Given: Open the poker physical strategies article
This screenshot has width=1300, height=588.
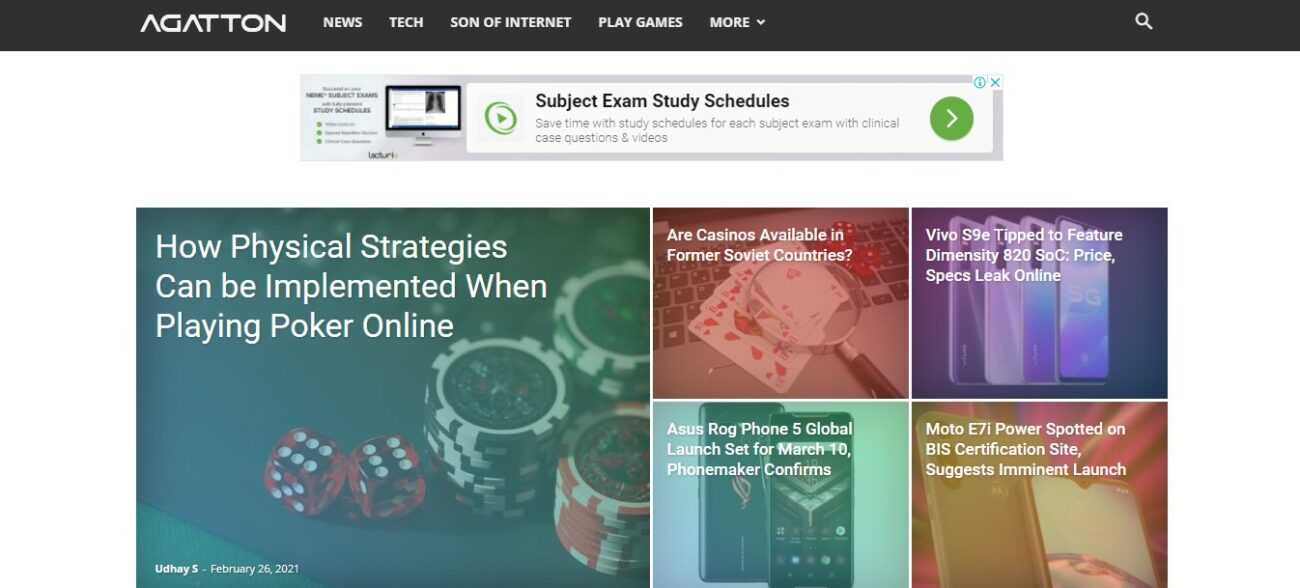Looking at the screenshot, I should click(x=351, y=286).
